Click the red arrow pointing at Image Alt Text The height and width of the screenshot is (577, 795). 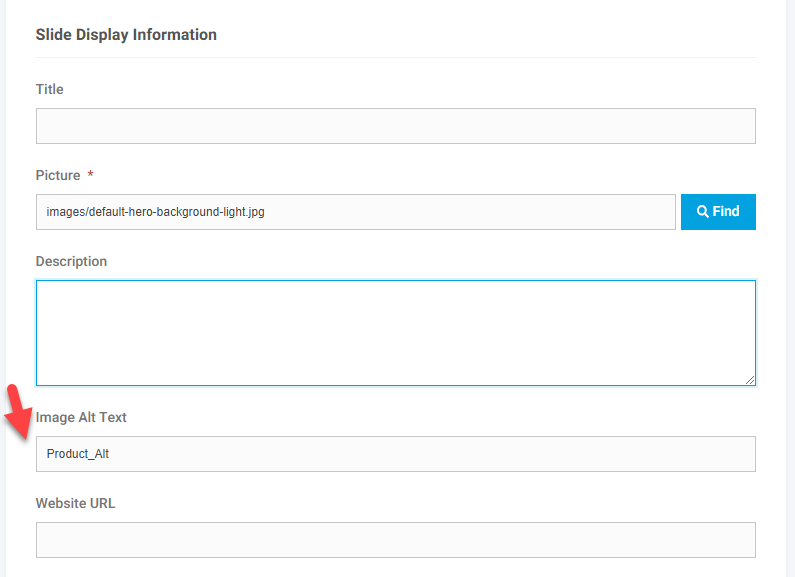point(18,412)
